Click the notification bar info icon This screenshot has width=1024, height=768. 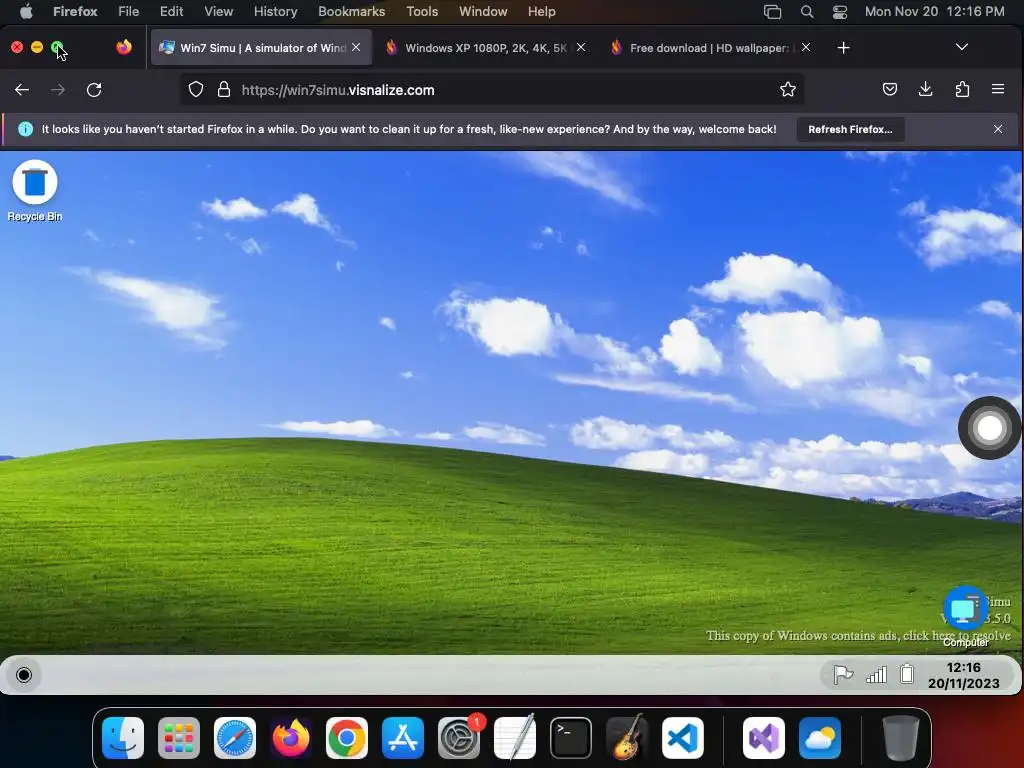(x=25, y=129)
